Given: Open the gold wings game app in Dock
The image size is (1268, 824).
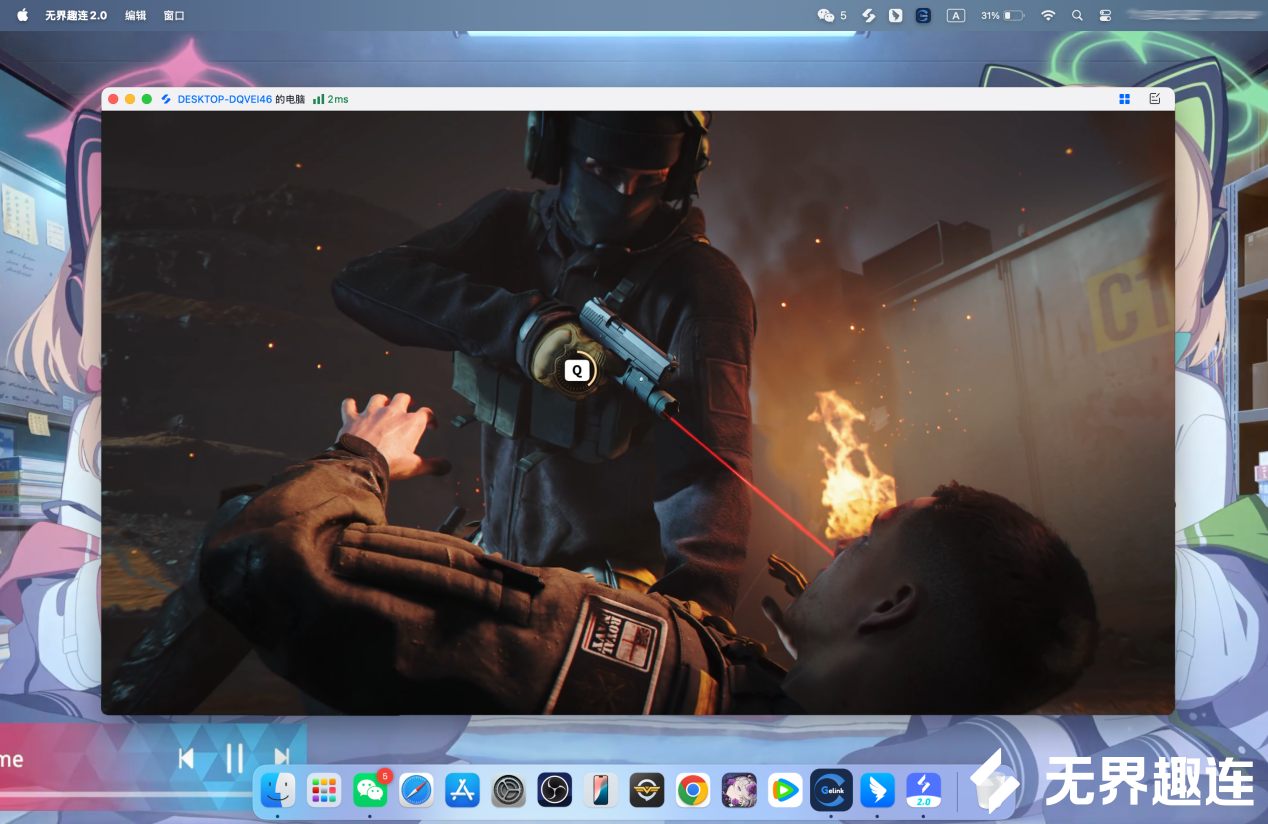Looking at the screenshot, I should tap(647, 790).
